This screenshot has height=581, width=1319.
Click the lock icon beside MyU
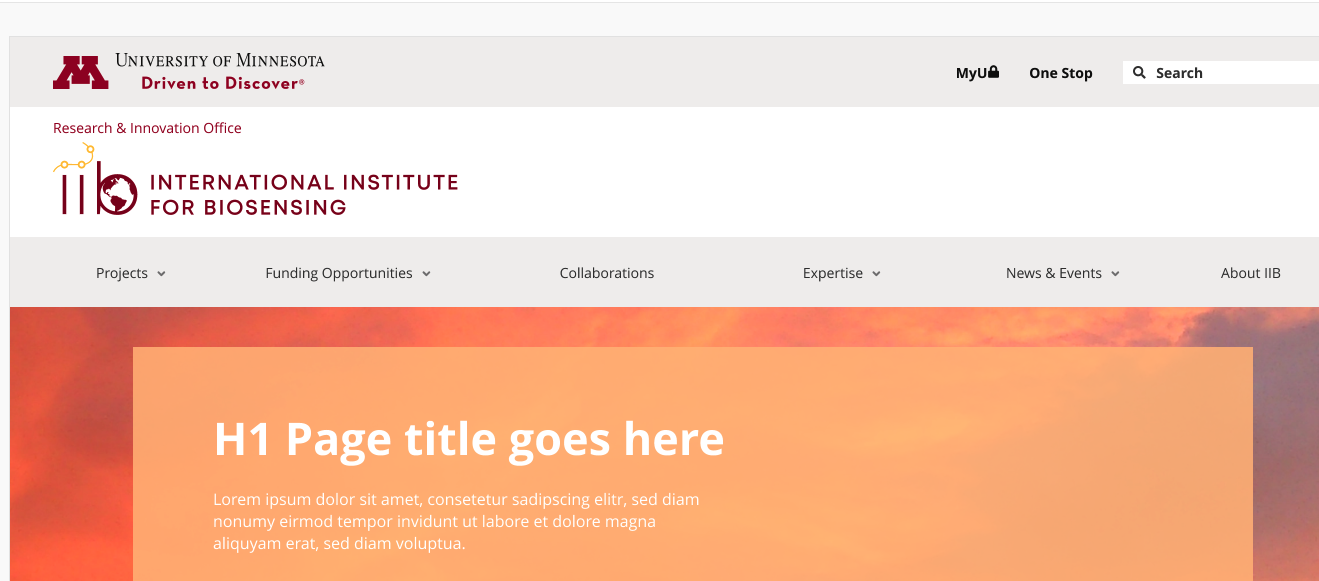coord(993,72)
